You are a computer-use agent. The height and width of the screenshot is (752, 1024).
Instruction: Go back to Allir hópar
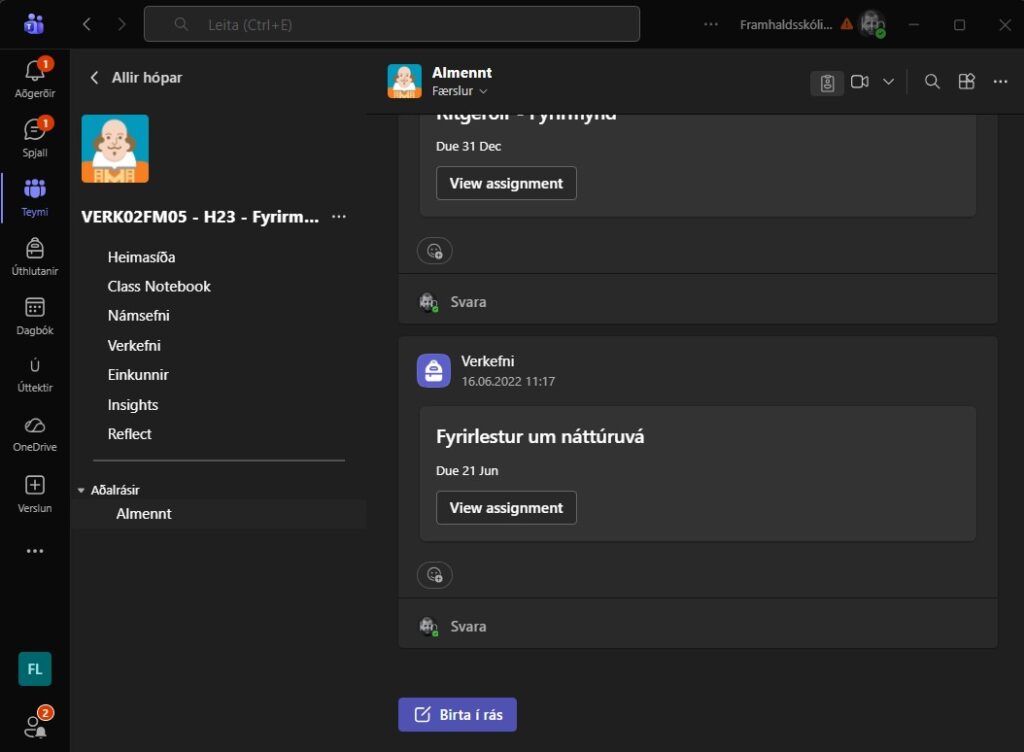pos(136,78)
